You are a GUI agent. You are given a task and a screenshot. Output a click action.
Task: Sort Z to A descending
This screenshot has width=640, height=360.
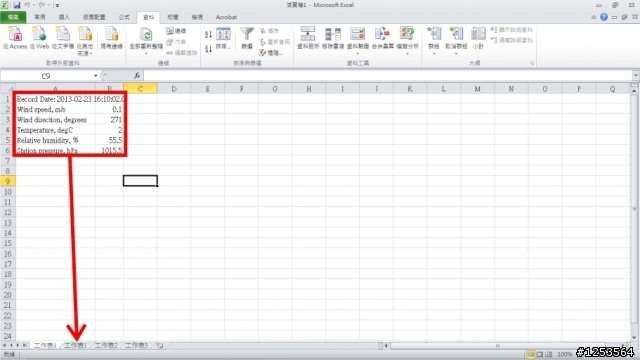coord(208,49)
